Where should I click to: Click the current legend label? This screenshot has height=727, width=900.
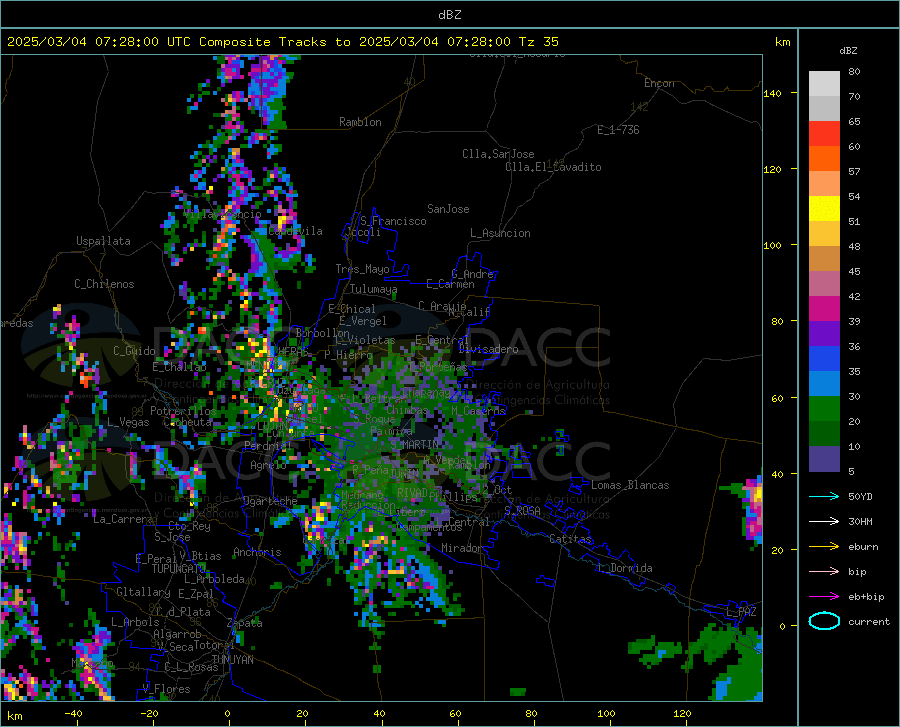(x=869, y=622)
